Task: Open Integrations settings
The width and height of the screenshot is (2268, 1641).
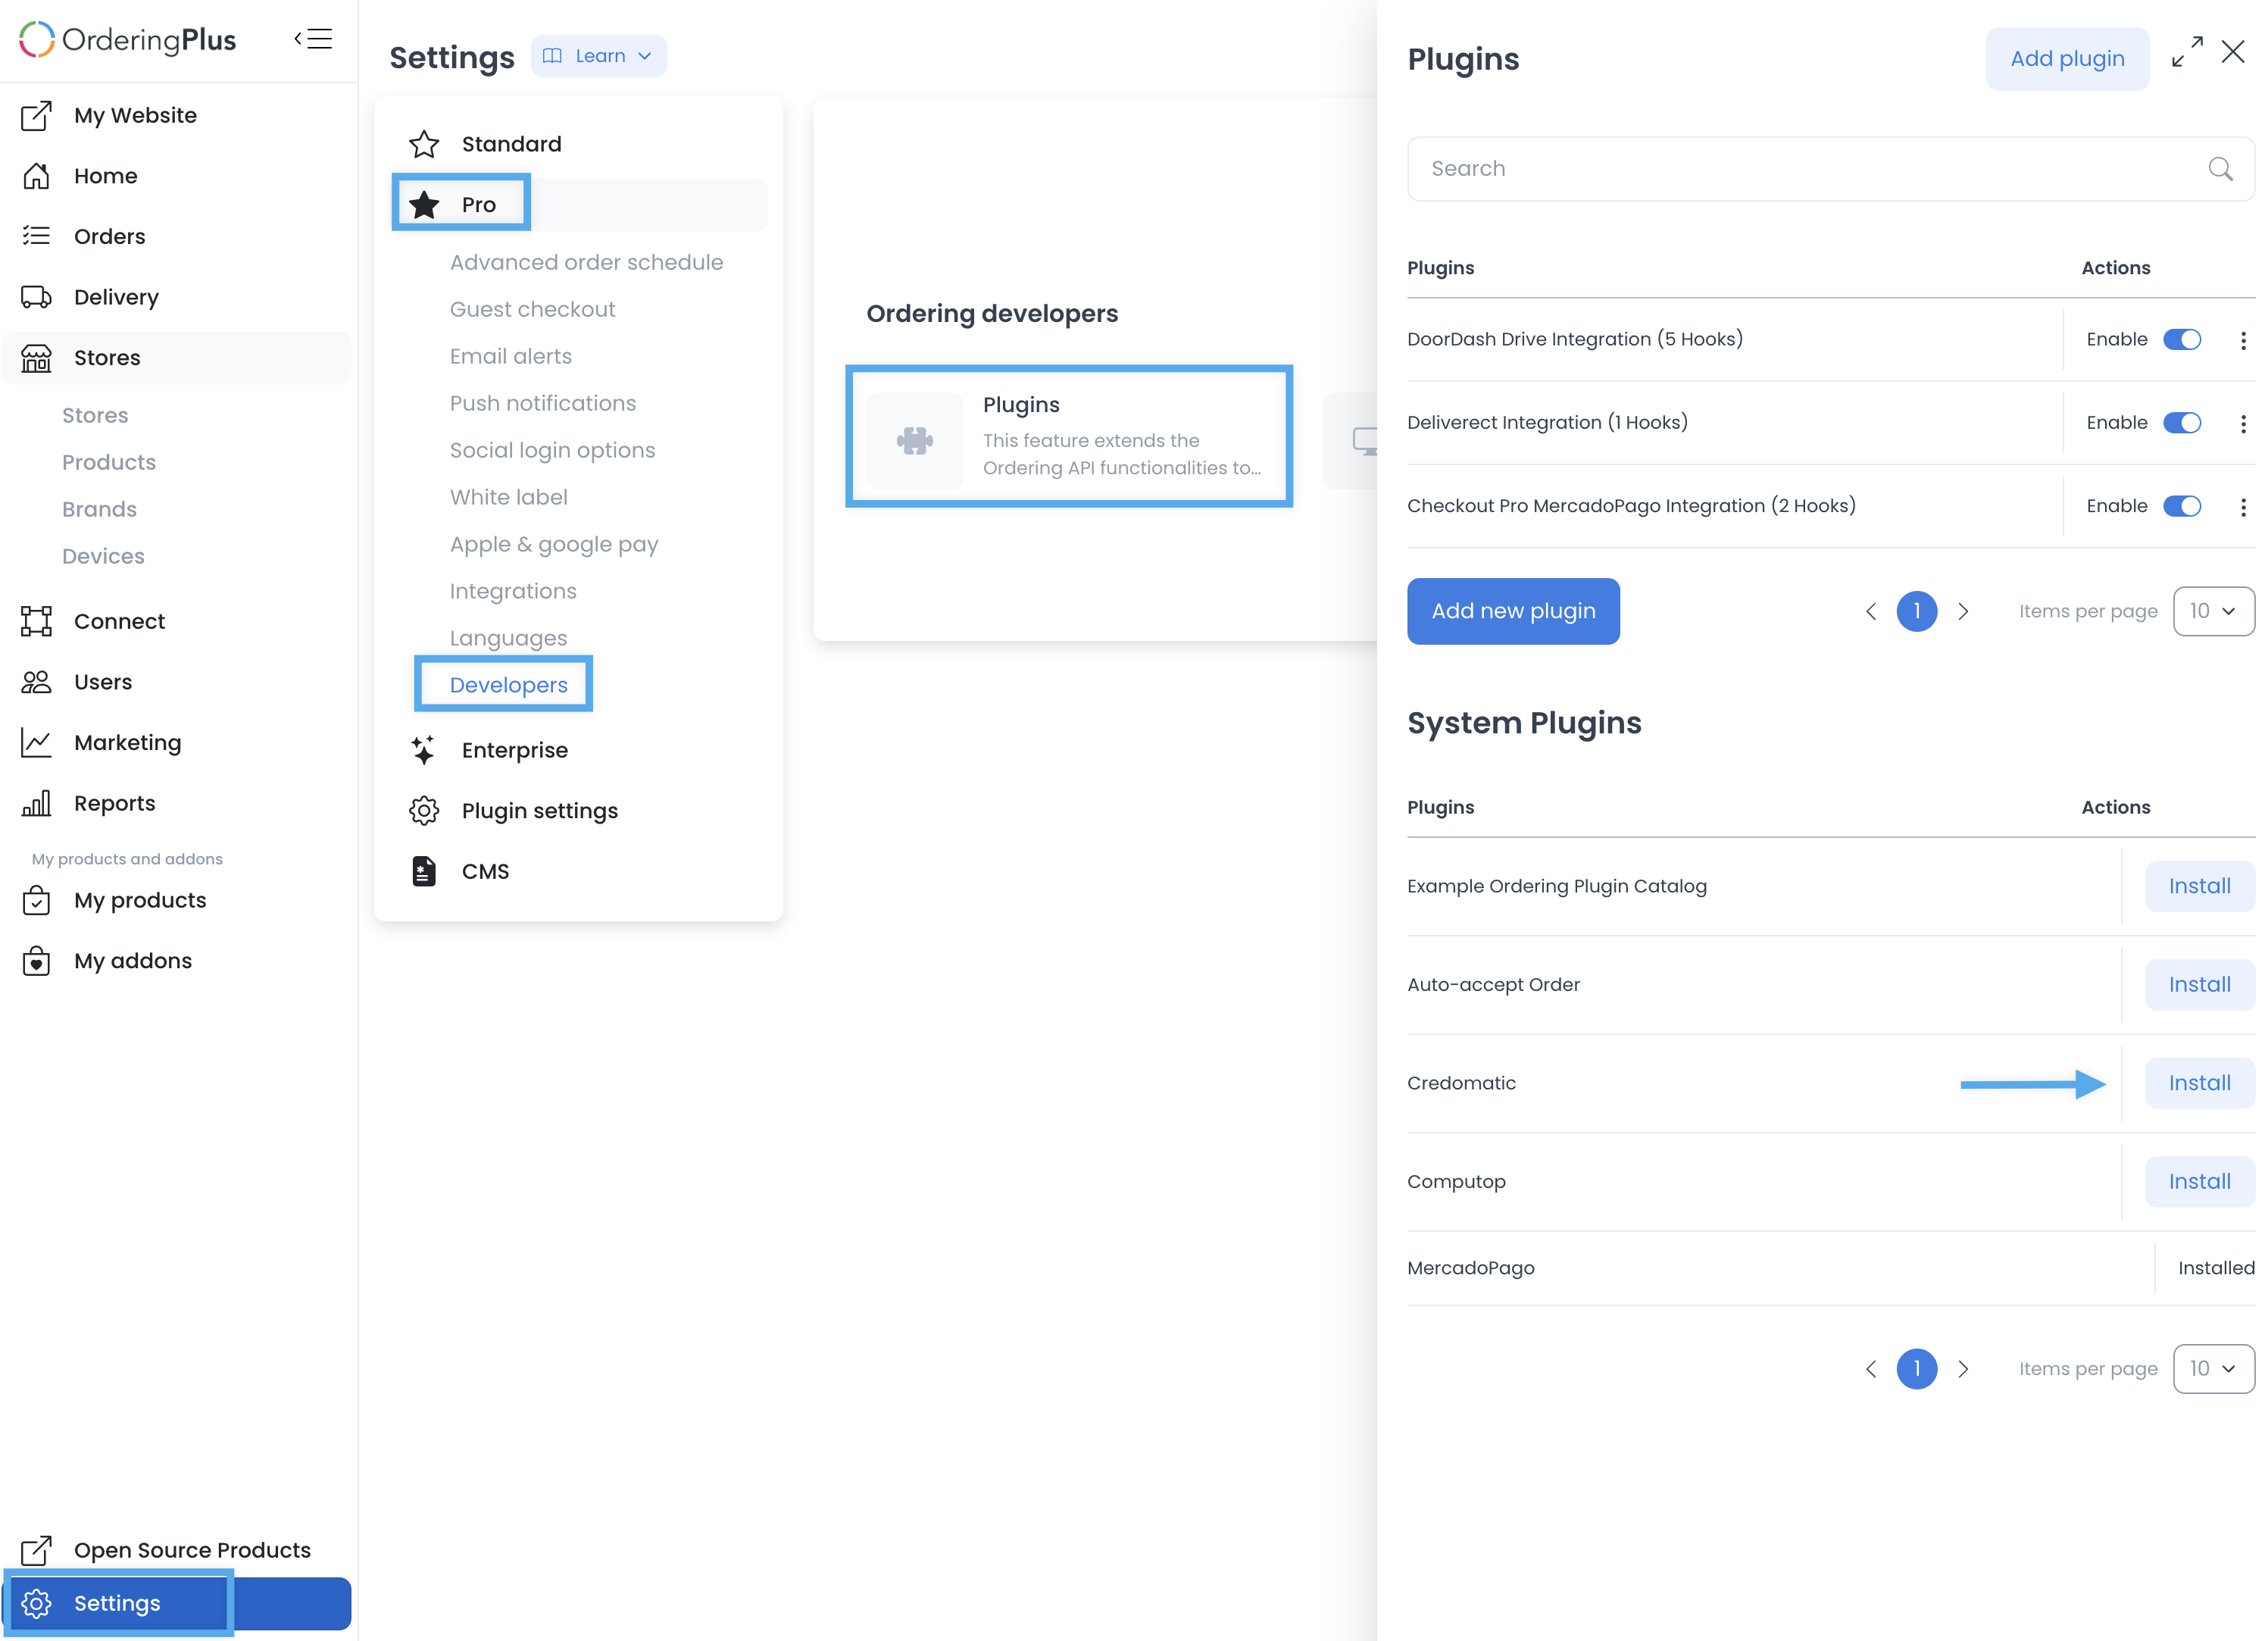Action: (x=513, y=591)
